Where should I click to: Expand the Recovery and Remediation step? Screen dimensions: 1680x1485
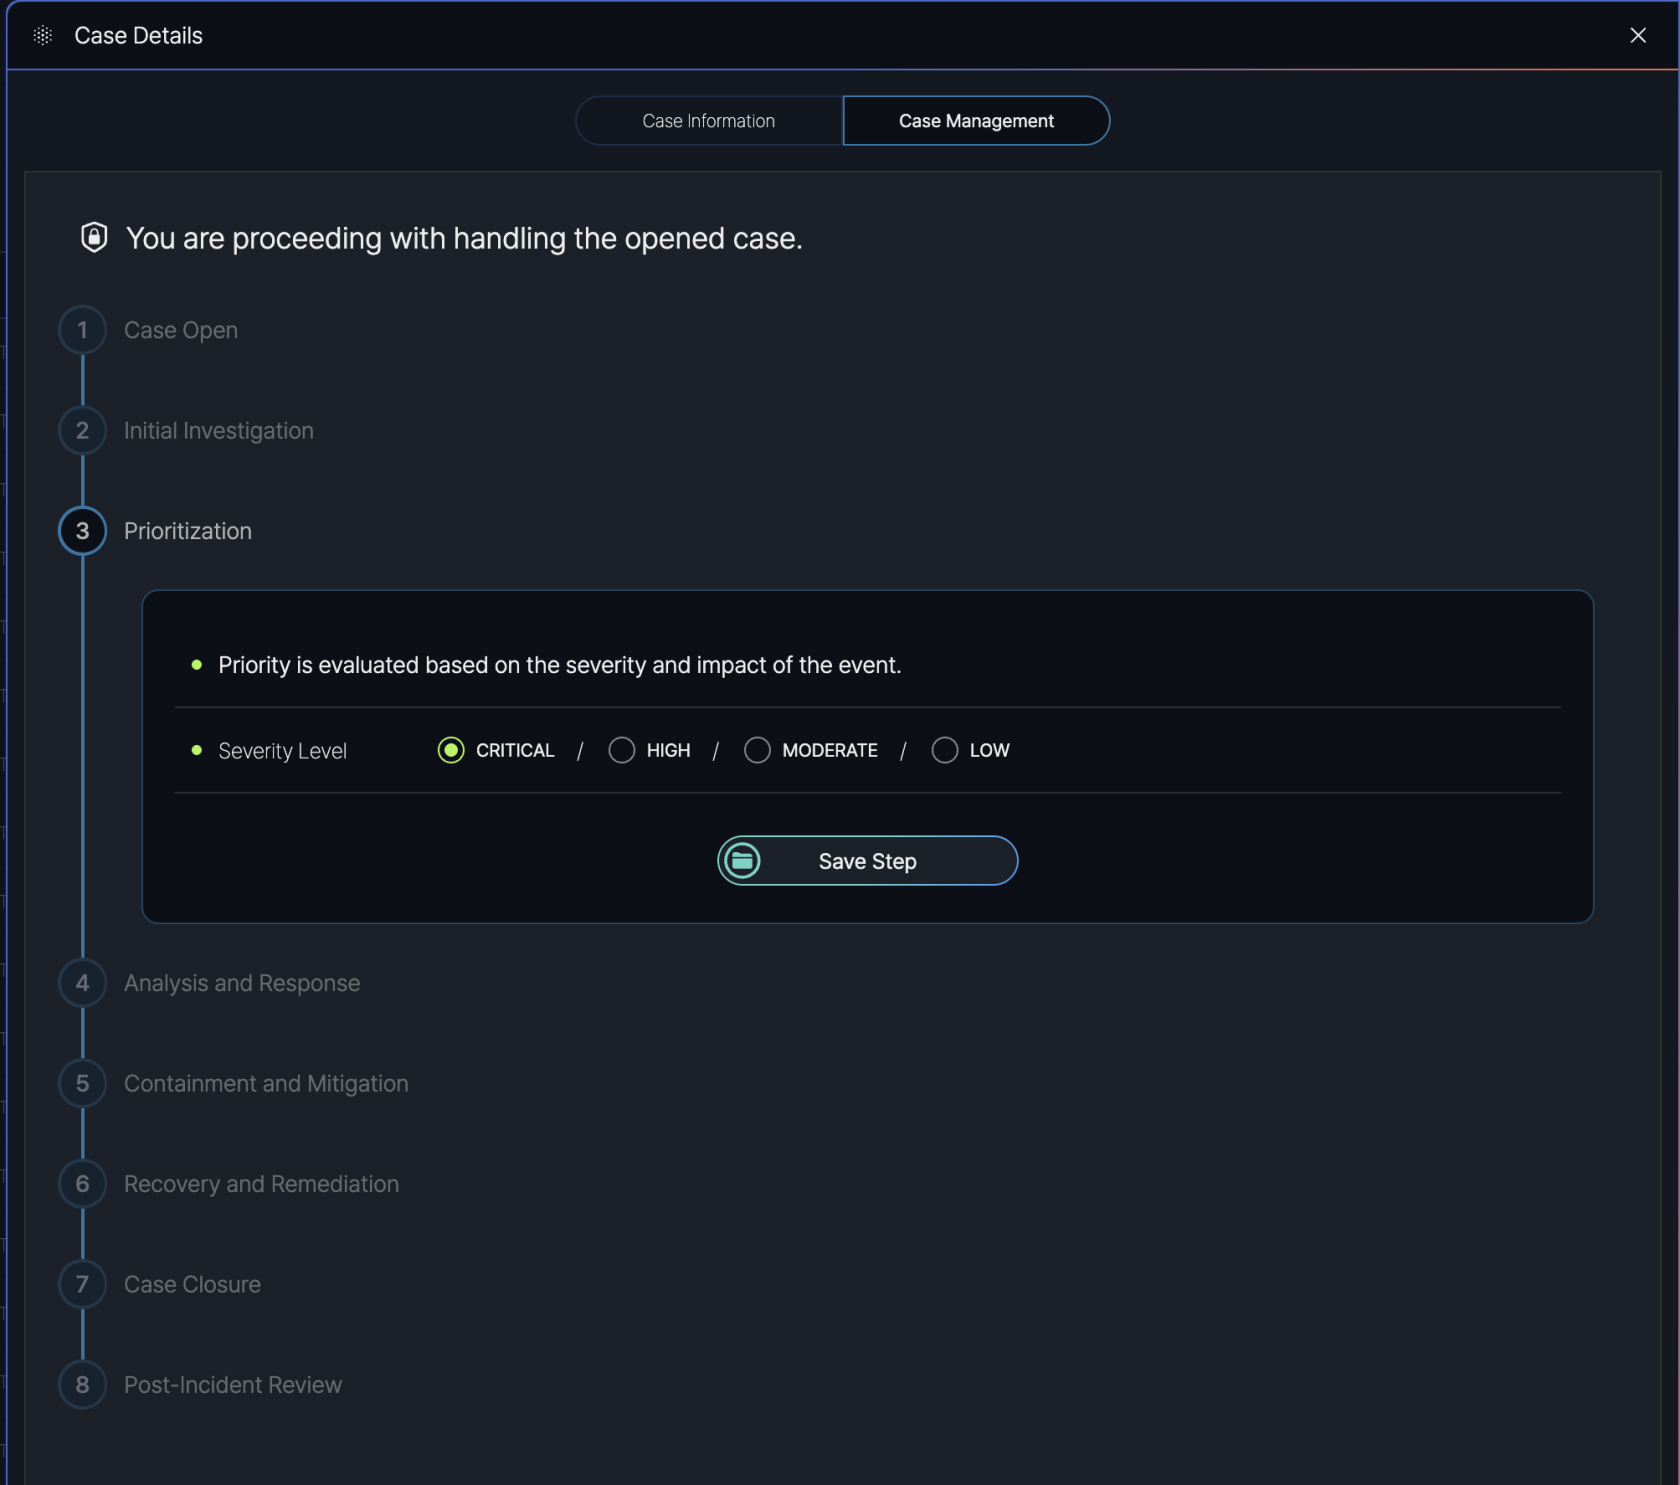pos(261,1184)
